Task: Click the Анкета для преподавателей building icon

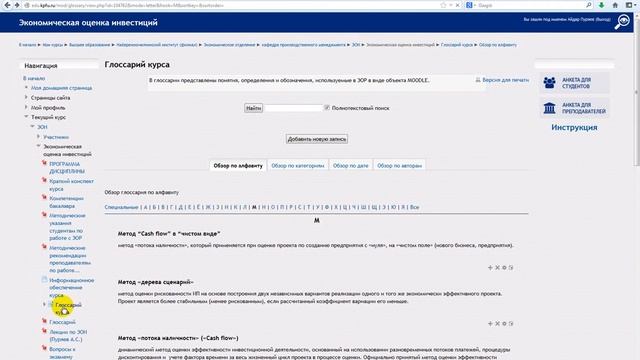Action: pos(549,108)
